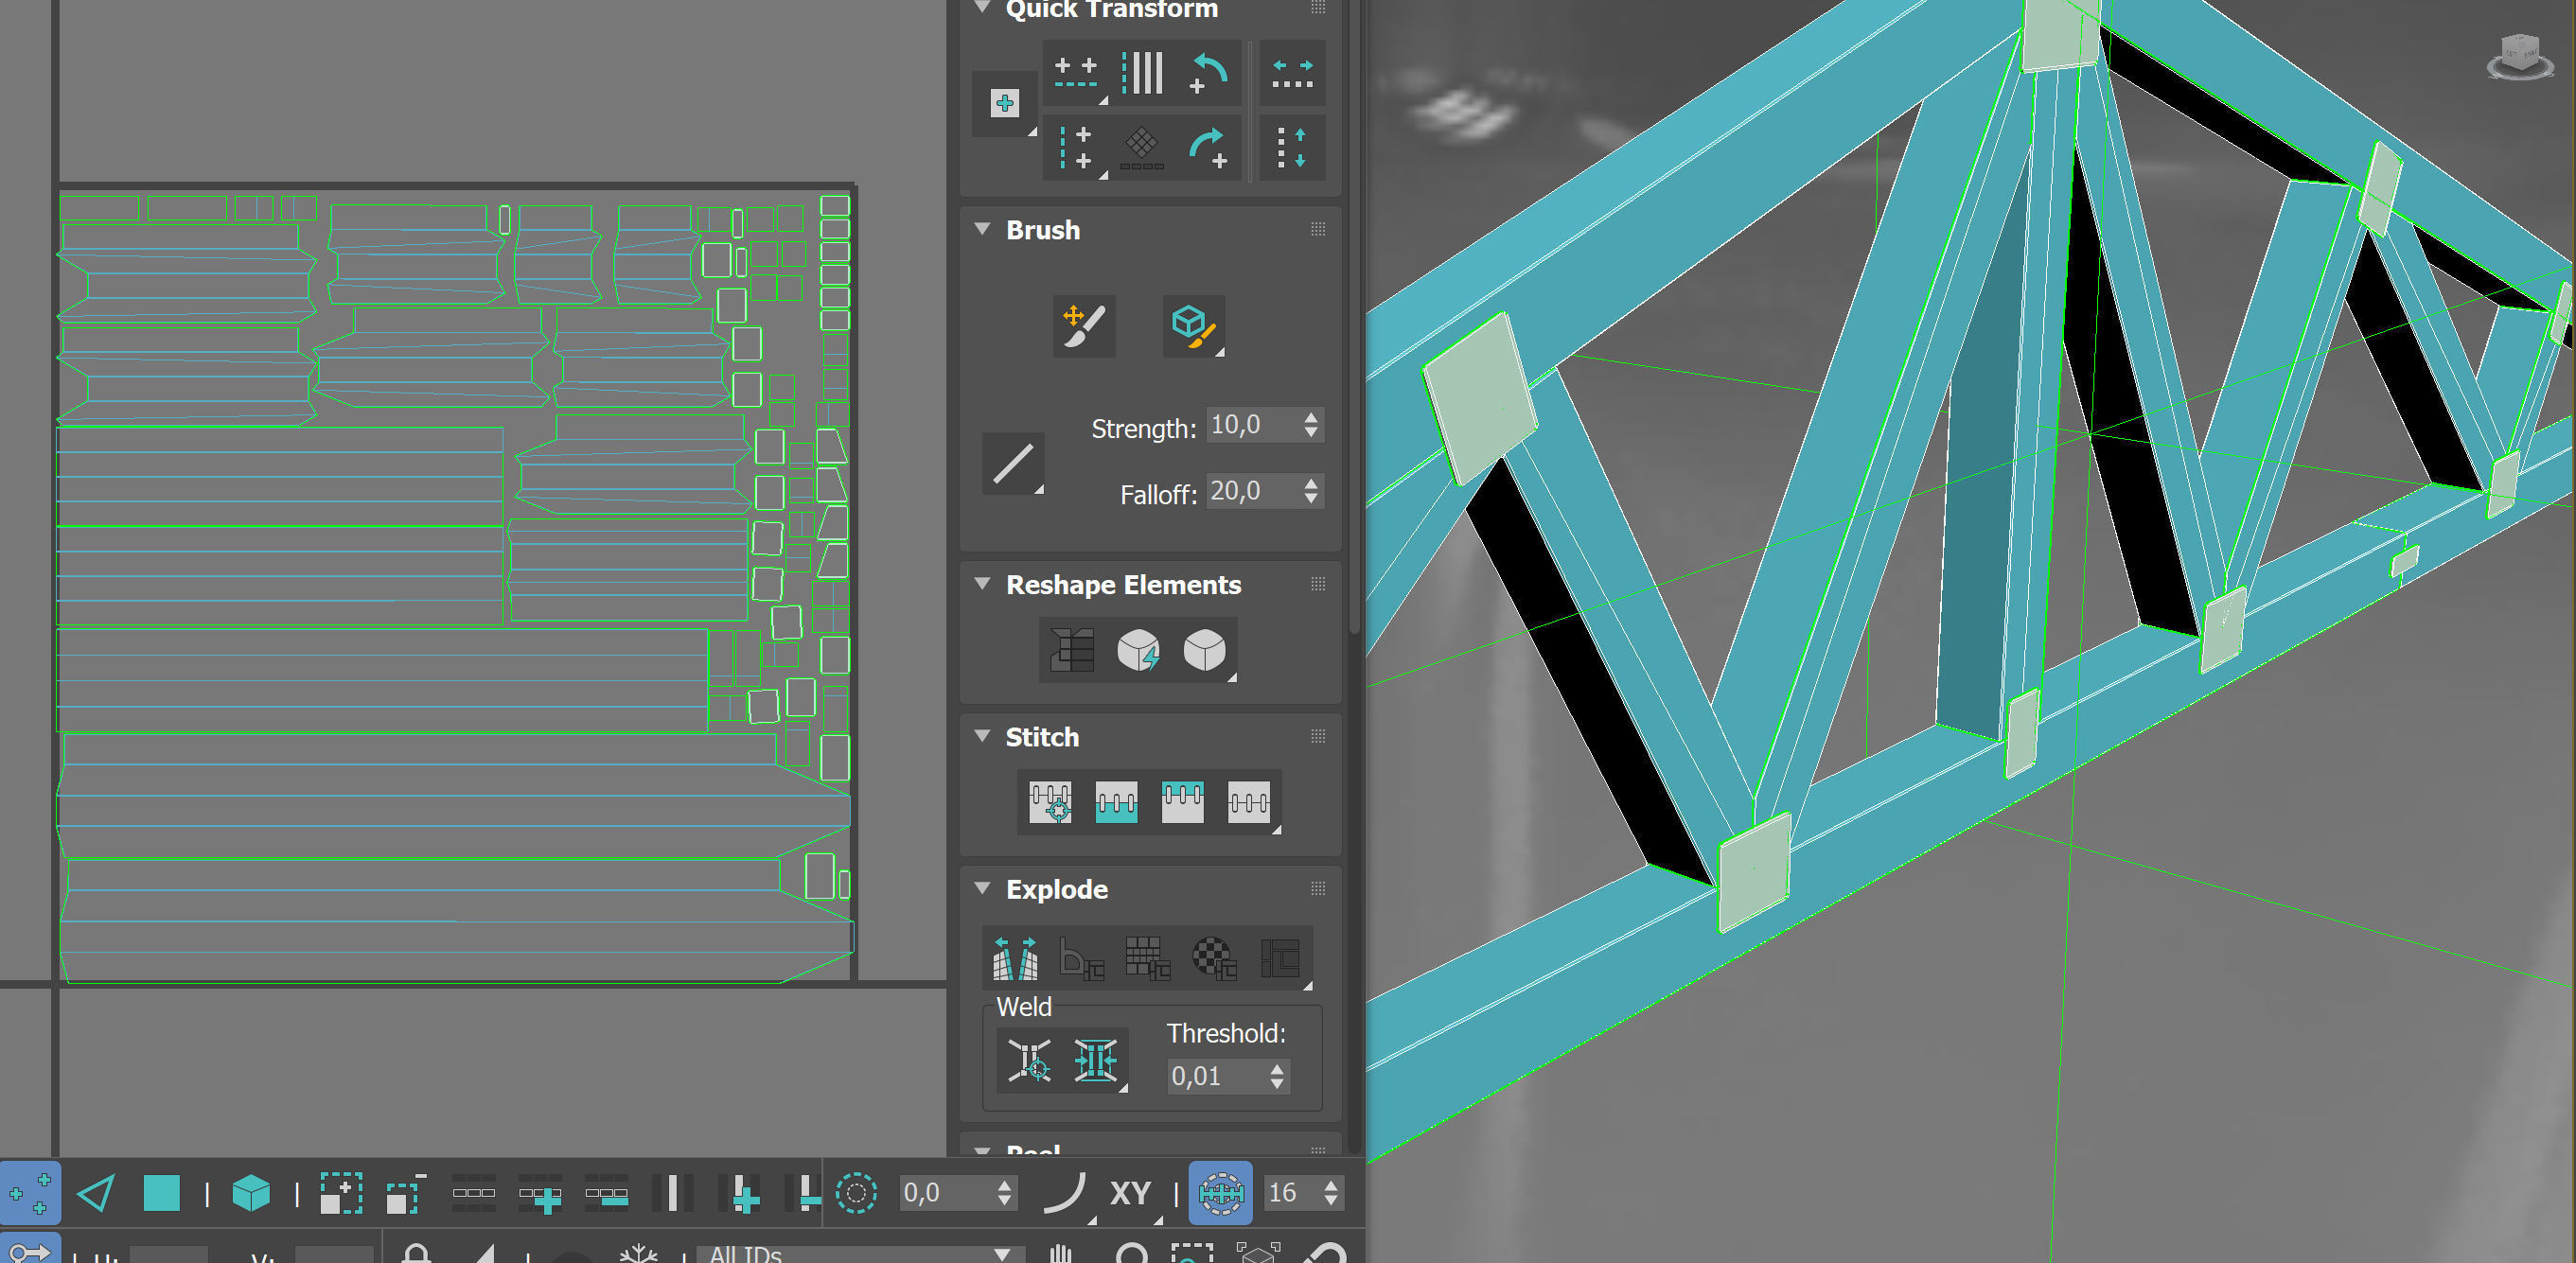Collapse the Reshape Elements rollout
This screenshot has width=2576, height=1263.
tap(982, 583)
